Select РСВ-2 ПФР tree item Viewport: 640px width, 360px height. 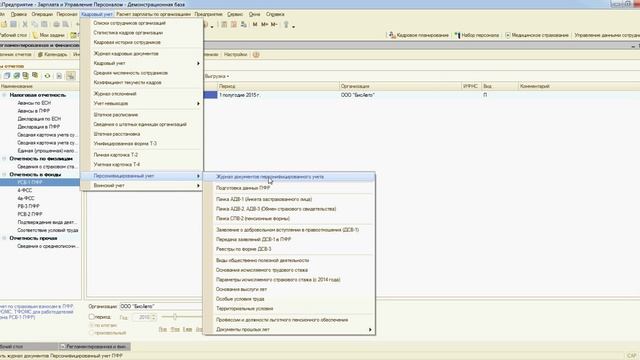(30, 214)
